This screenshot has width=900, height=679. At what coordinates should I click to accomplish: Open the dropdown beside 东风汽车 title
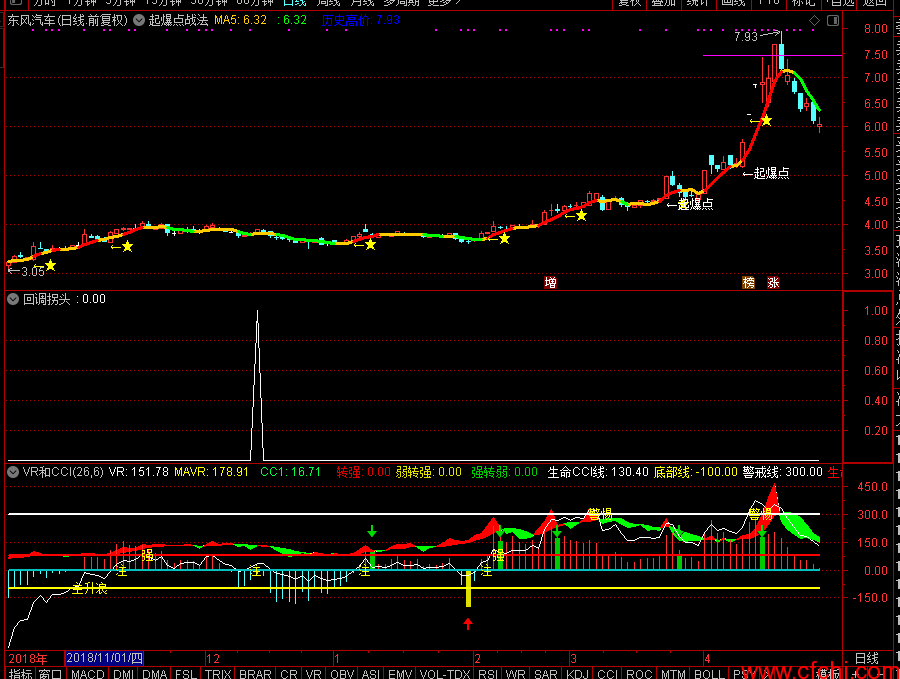click(x=139, y=20)
